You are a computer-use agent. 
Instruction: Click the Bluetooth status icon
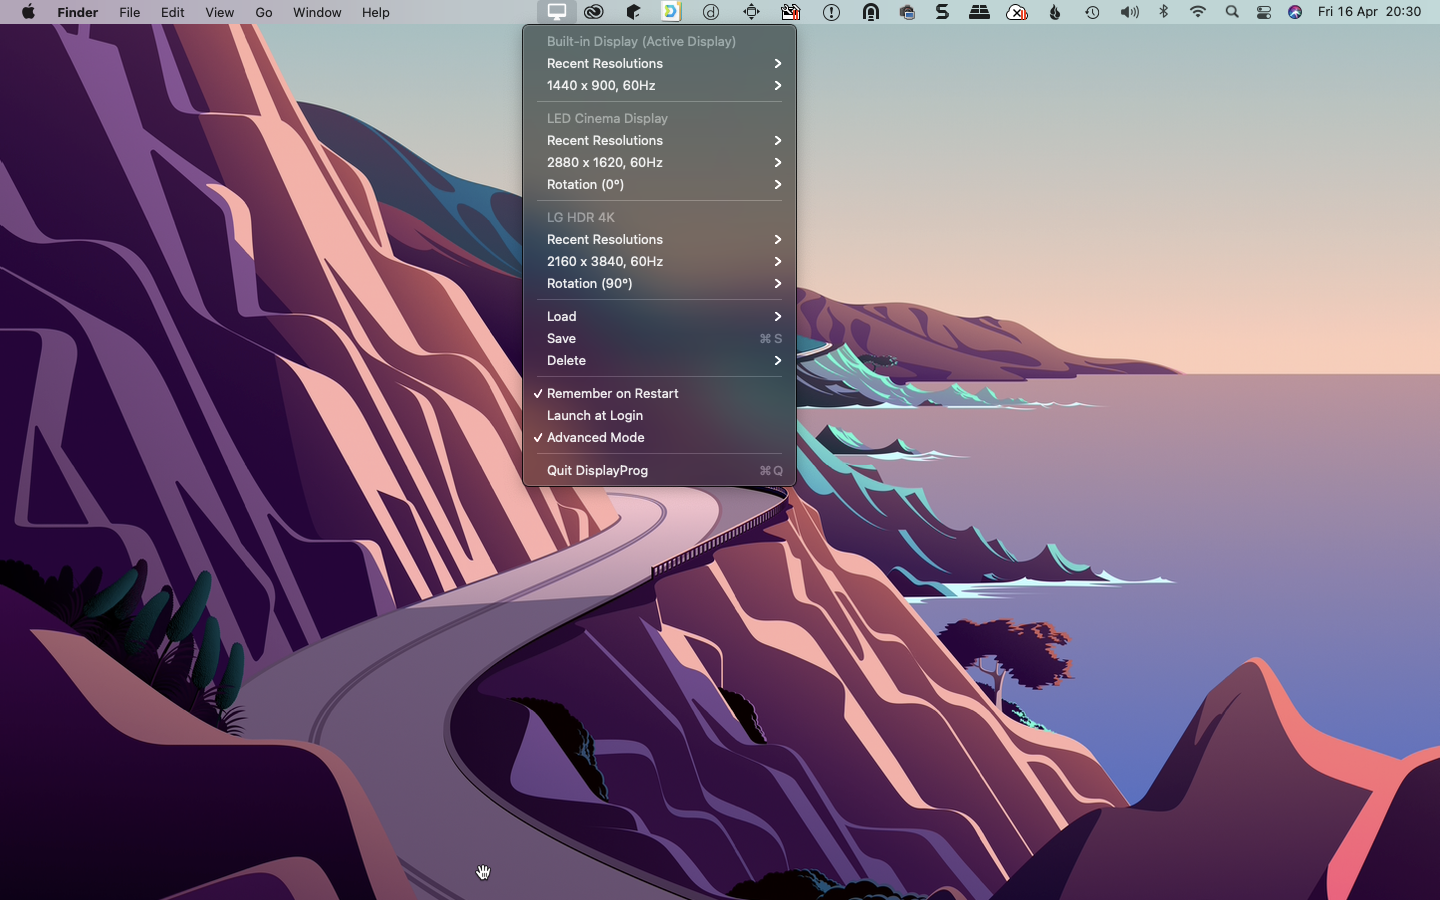1163,12
